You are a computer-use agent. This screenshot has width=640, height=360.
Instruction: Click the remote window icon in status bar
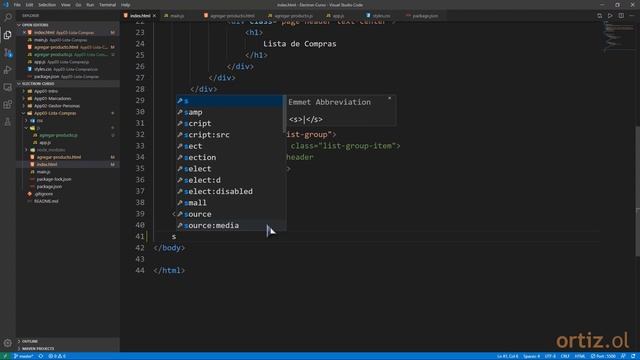pyautogui.click(x=5, y=356)
